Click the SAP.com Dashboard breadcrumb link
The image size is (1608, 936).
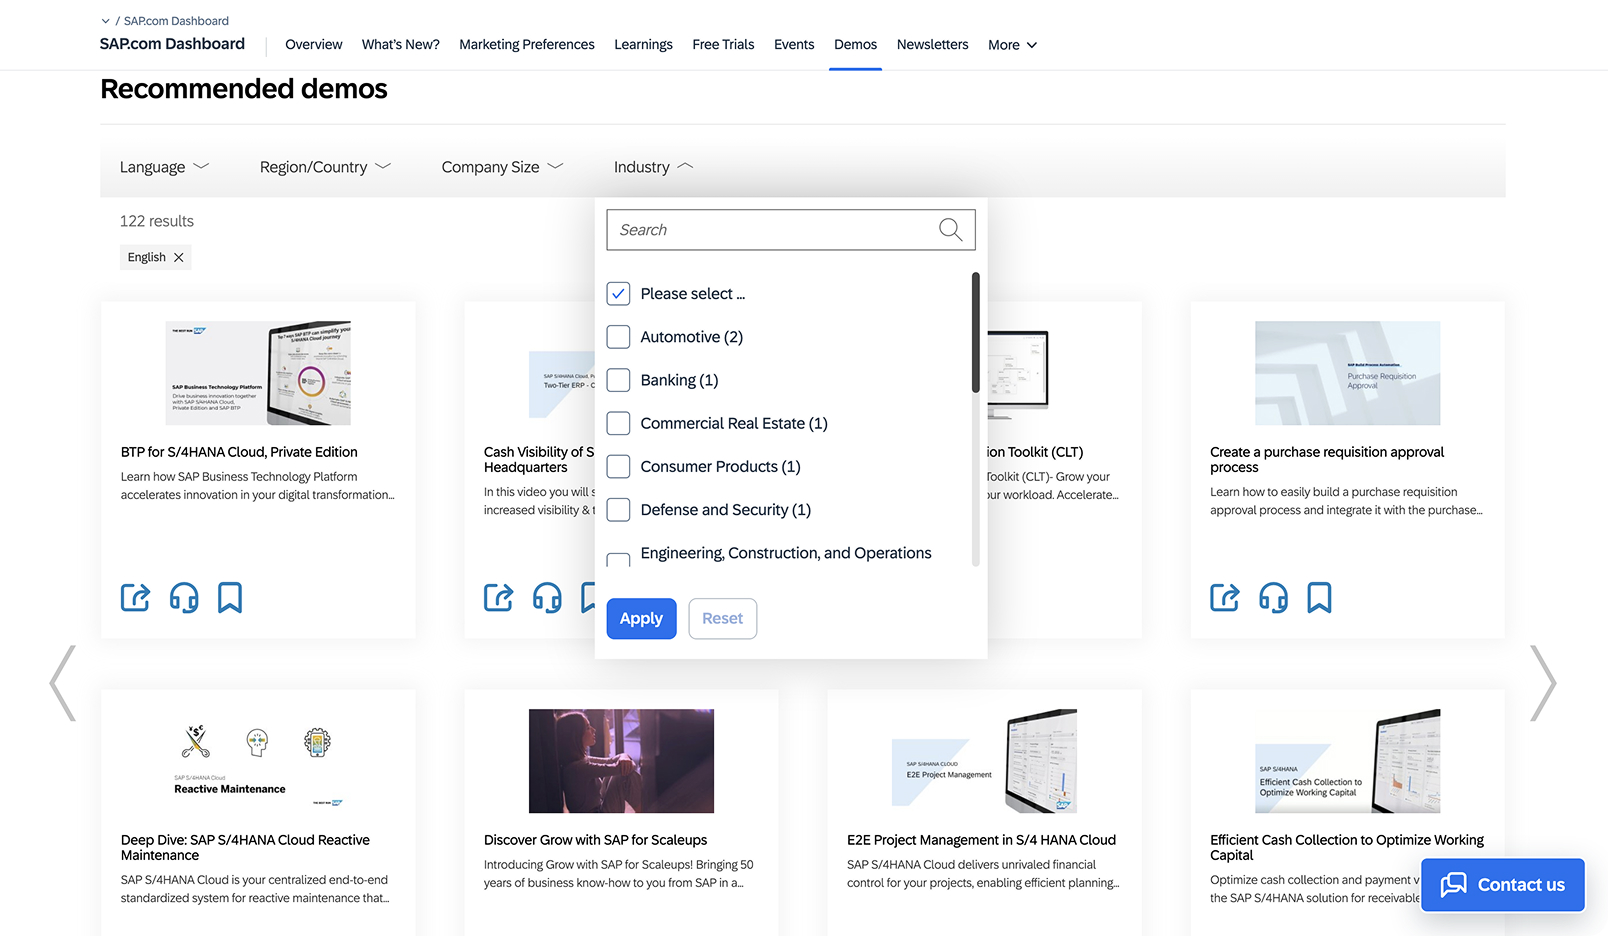[x=176, y=21]
